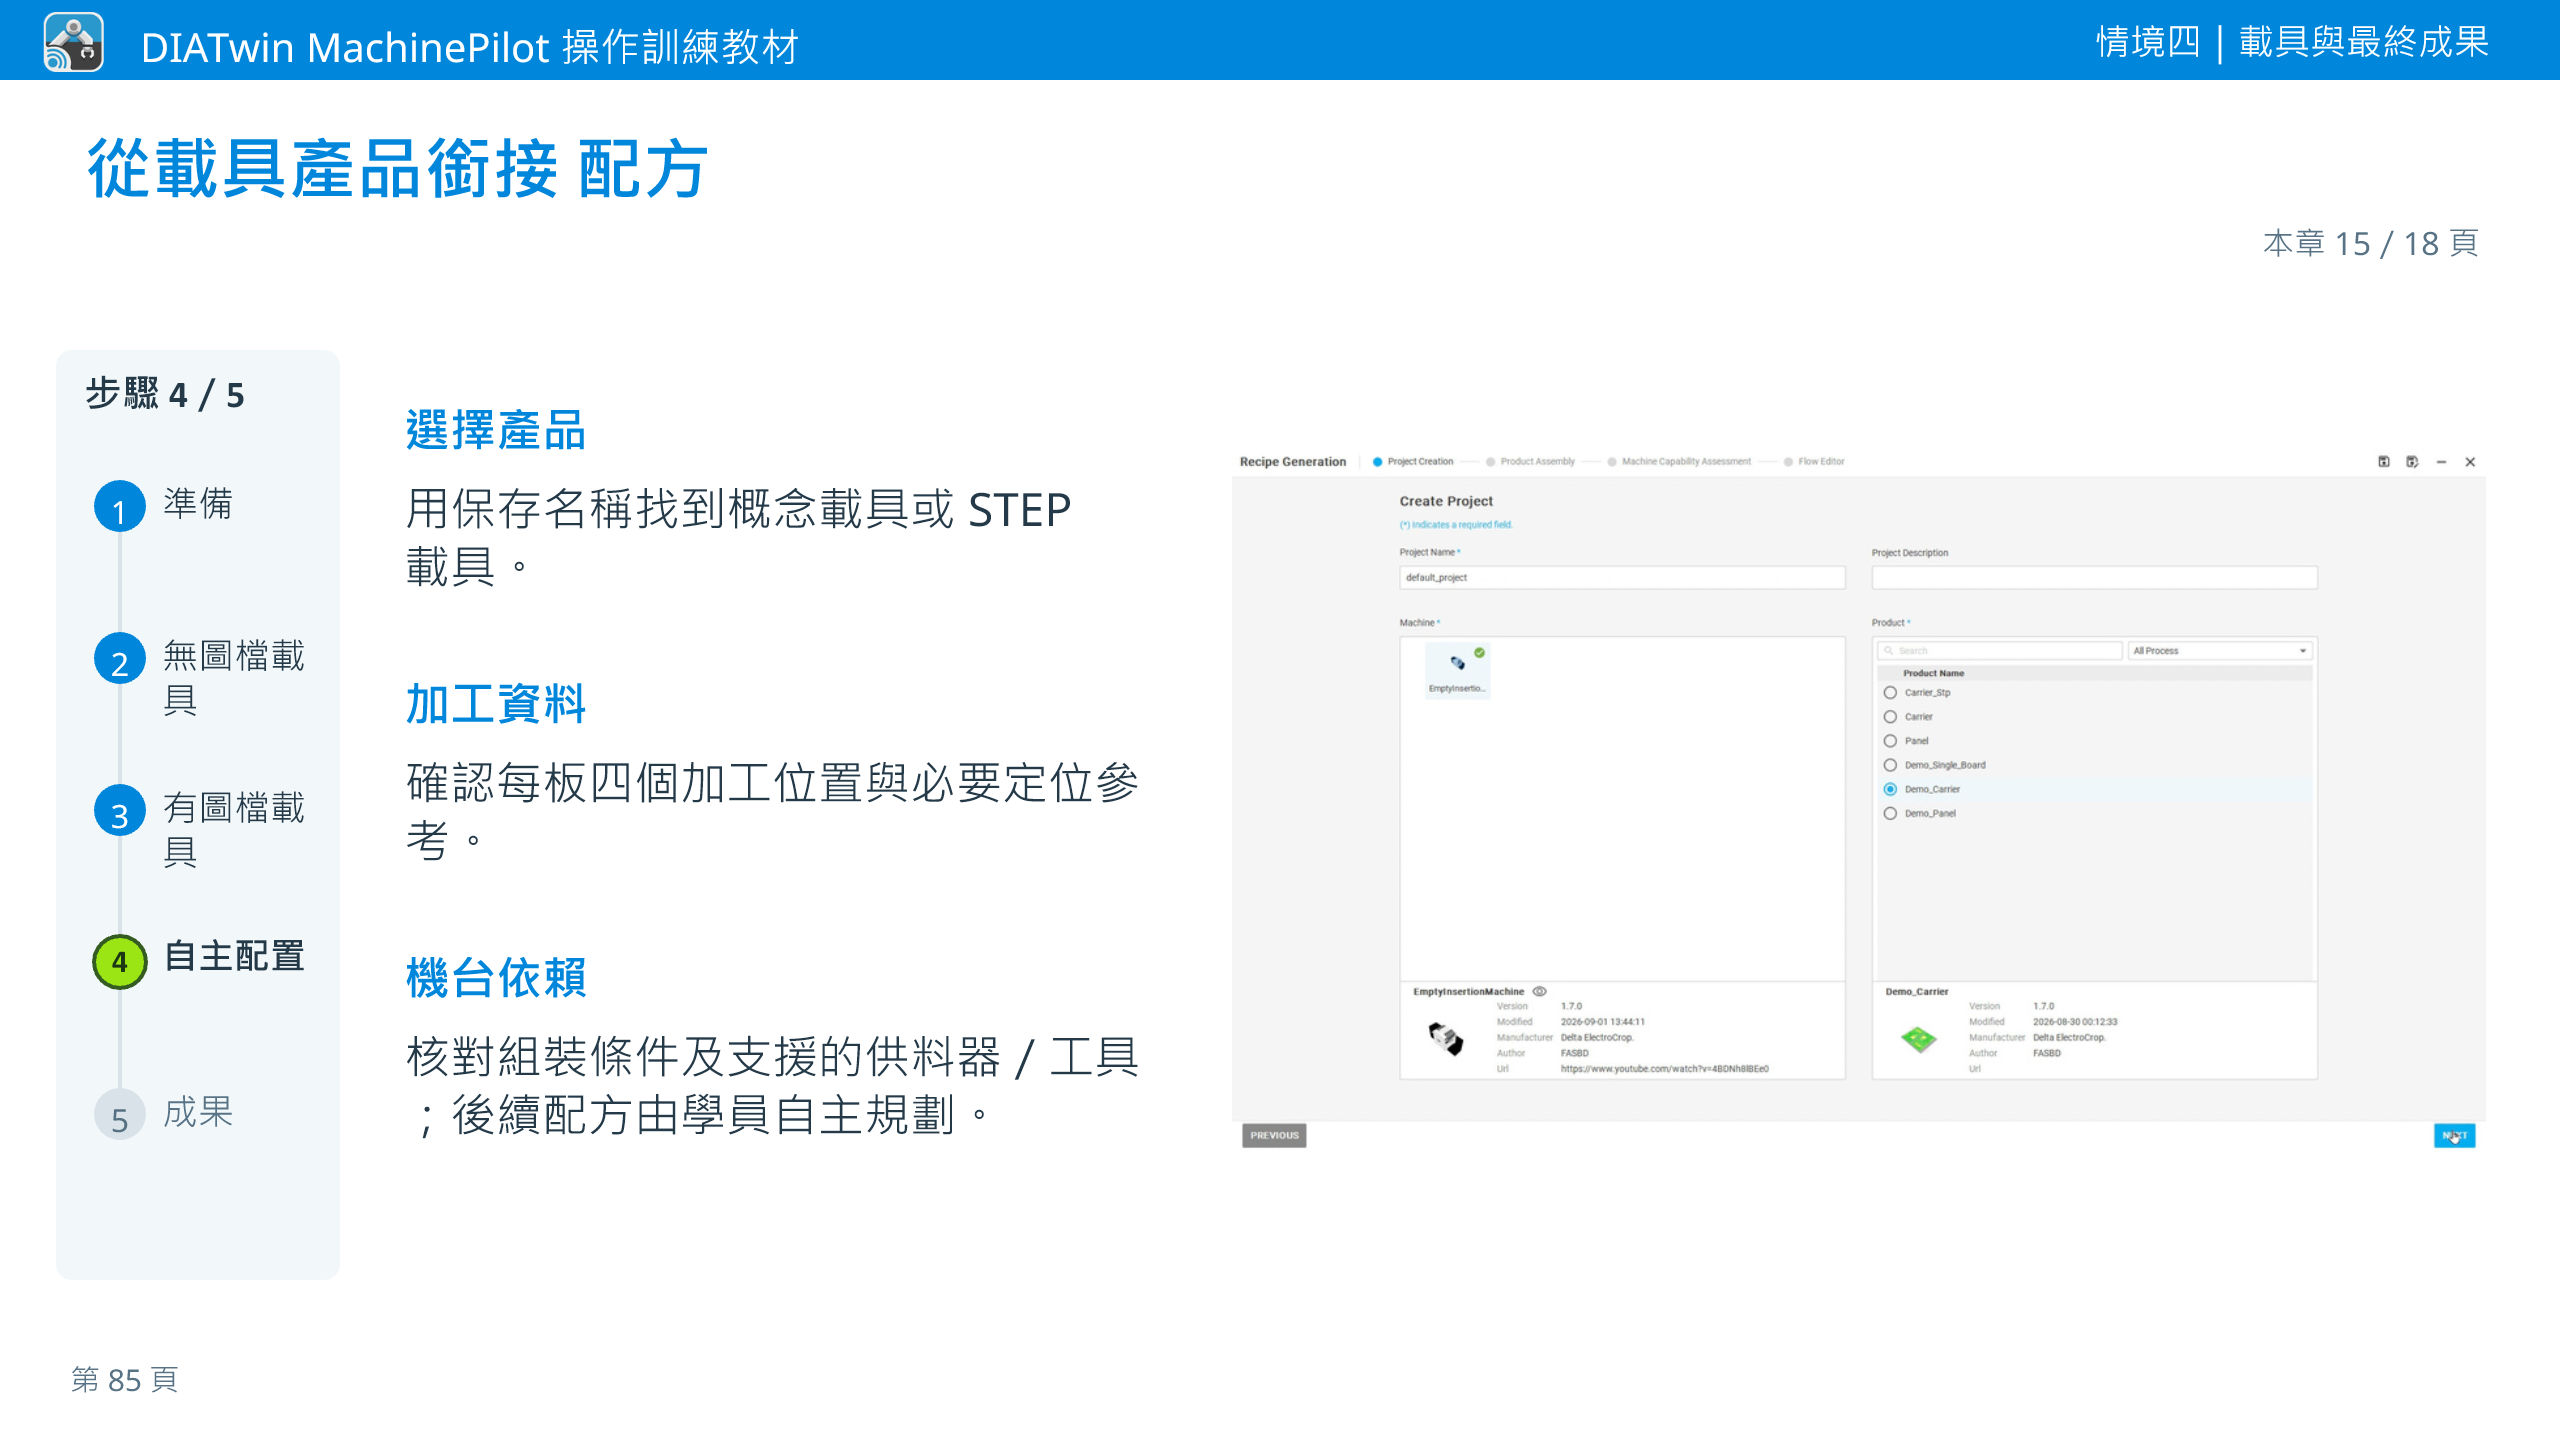Screen dimensions: 2560x1440
Task: Click the product Search field
Action: [2000, 651]
